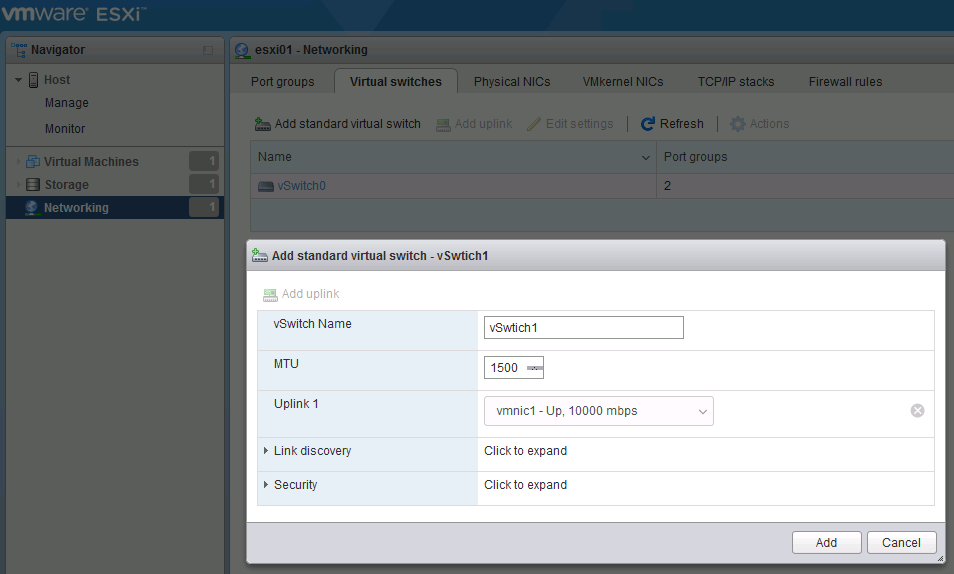
Task: Open the Firewall rules tab
Action: click(x=845, y=82)
